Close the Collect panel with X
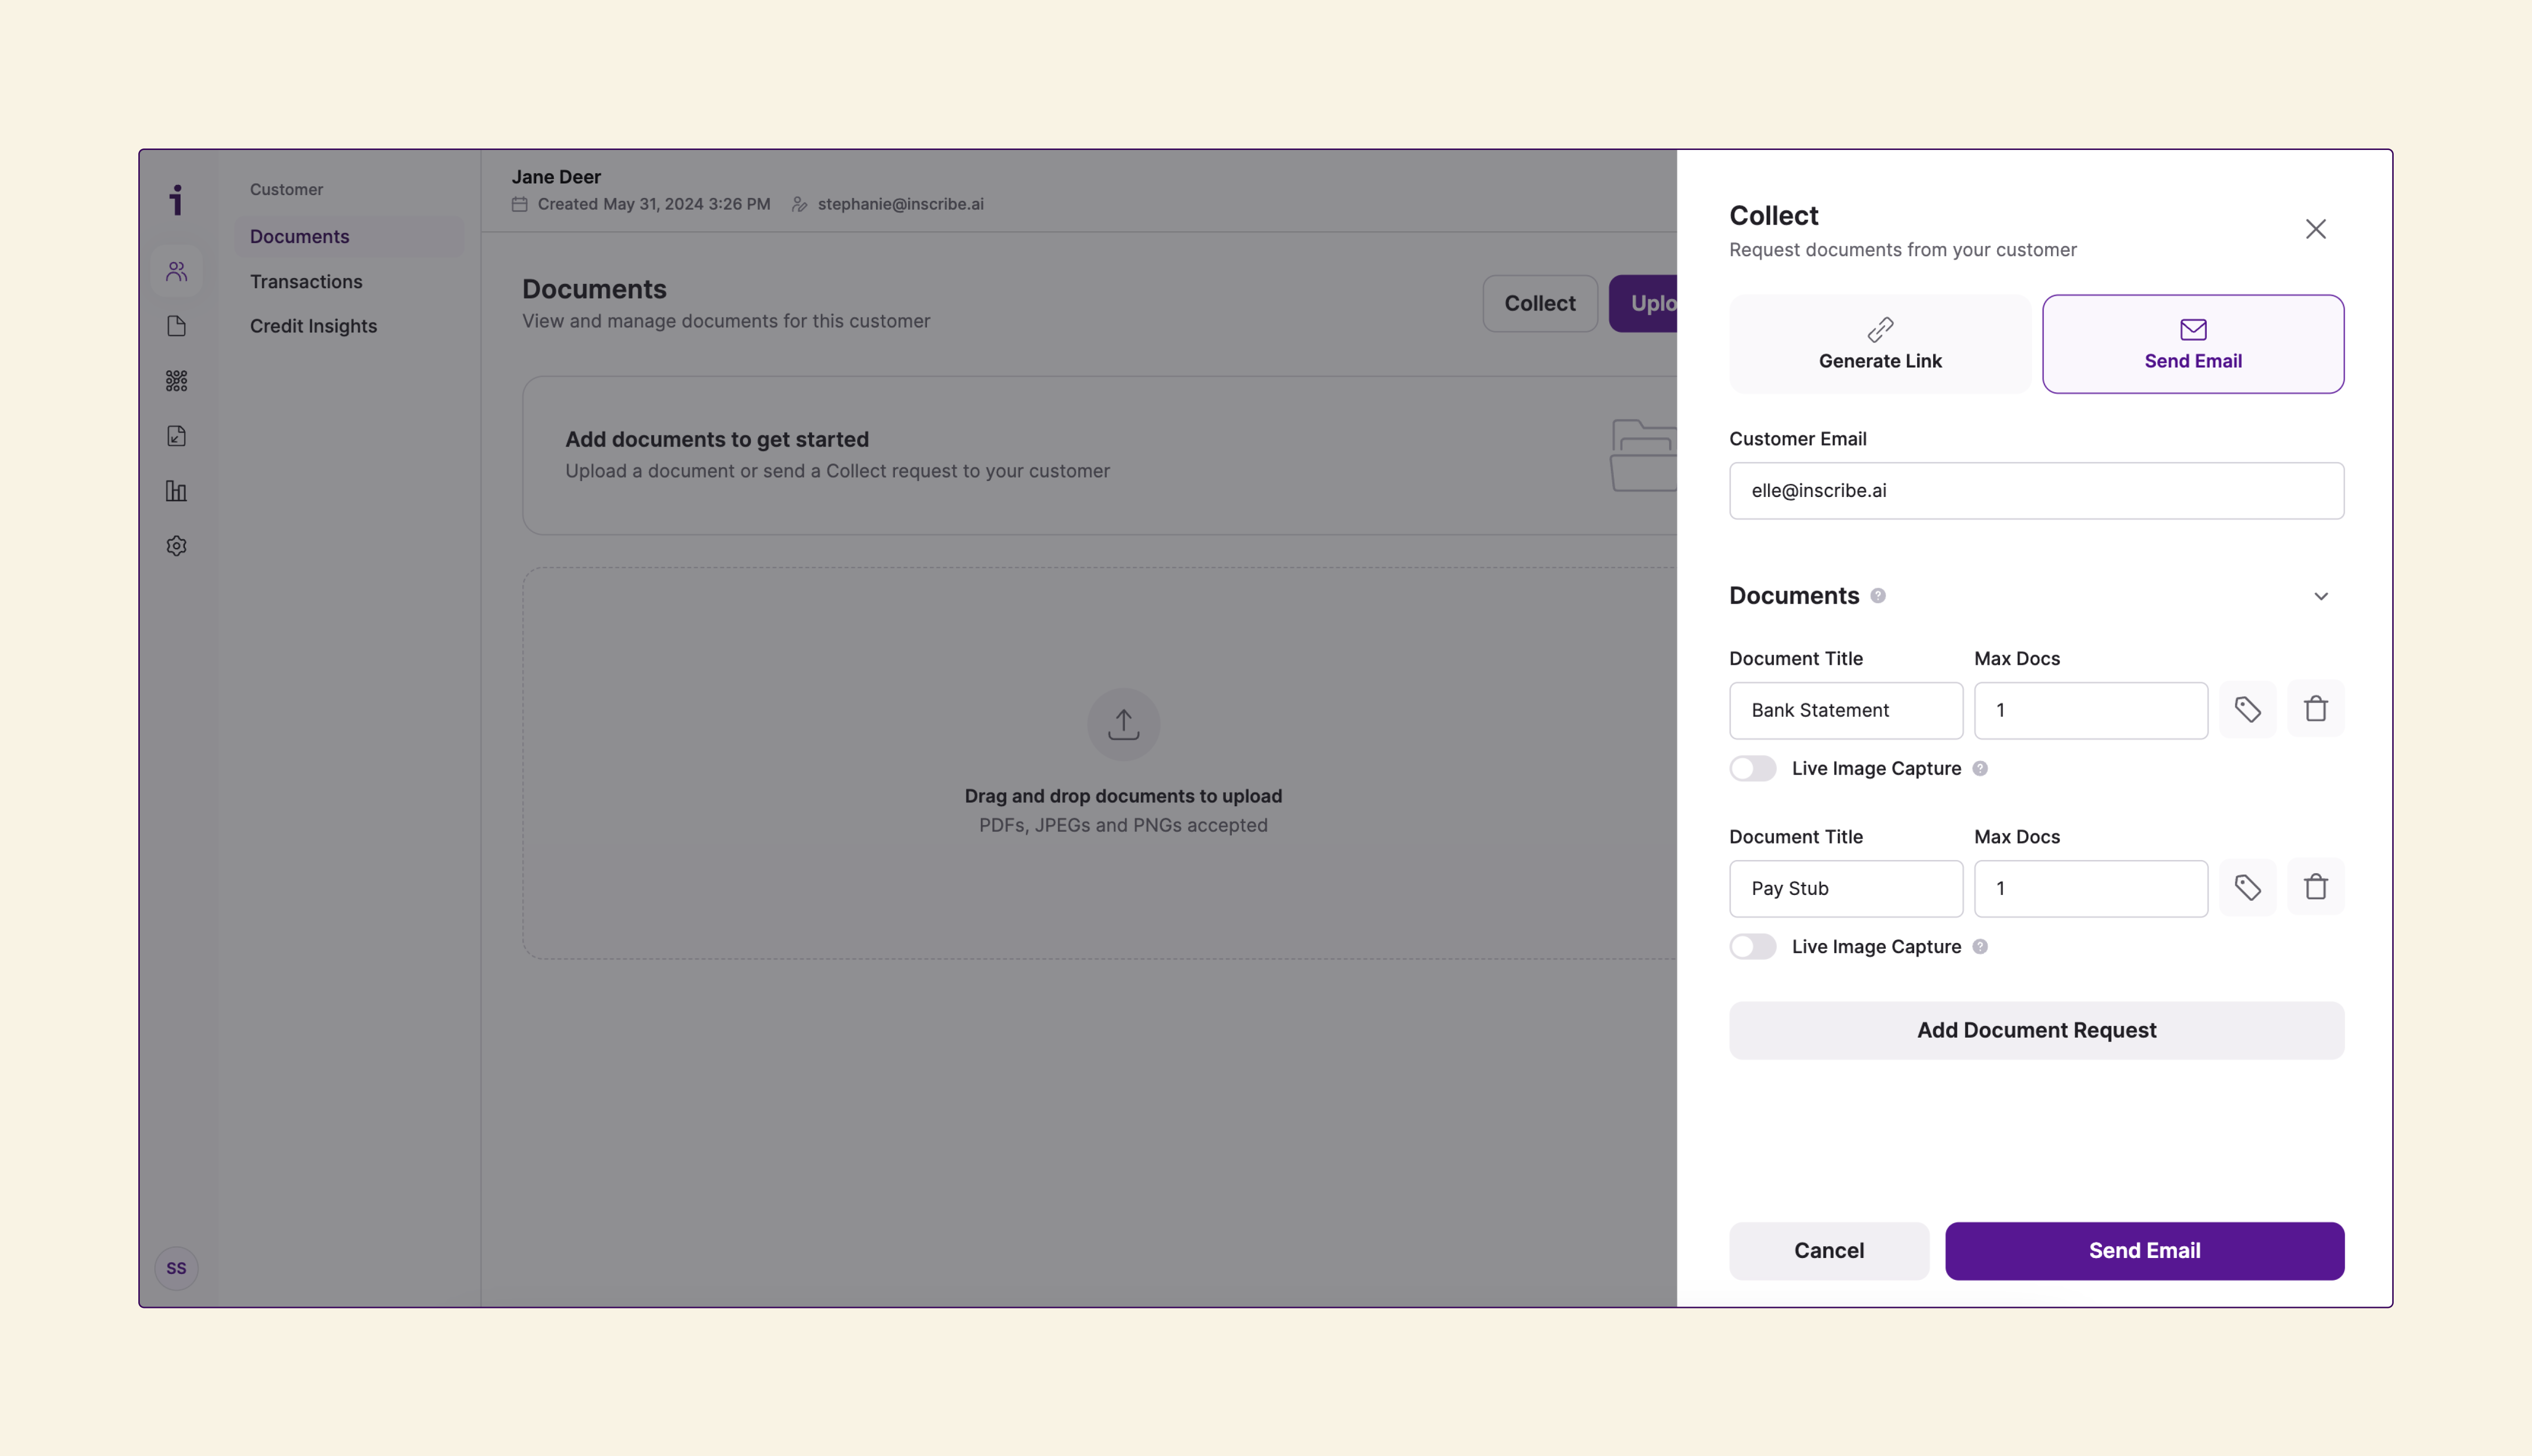This screenshot has height=1456, width=2532. (x=2315, y=229)
